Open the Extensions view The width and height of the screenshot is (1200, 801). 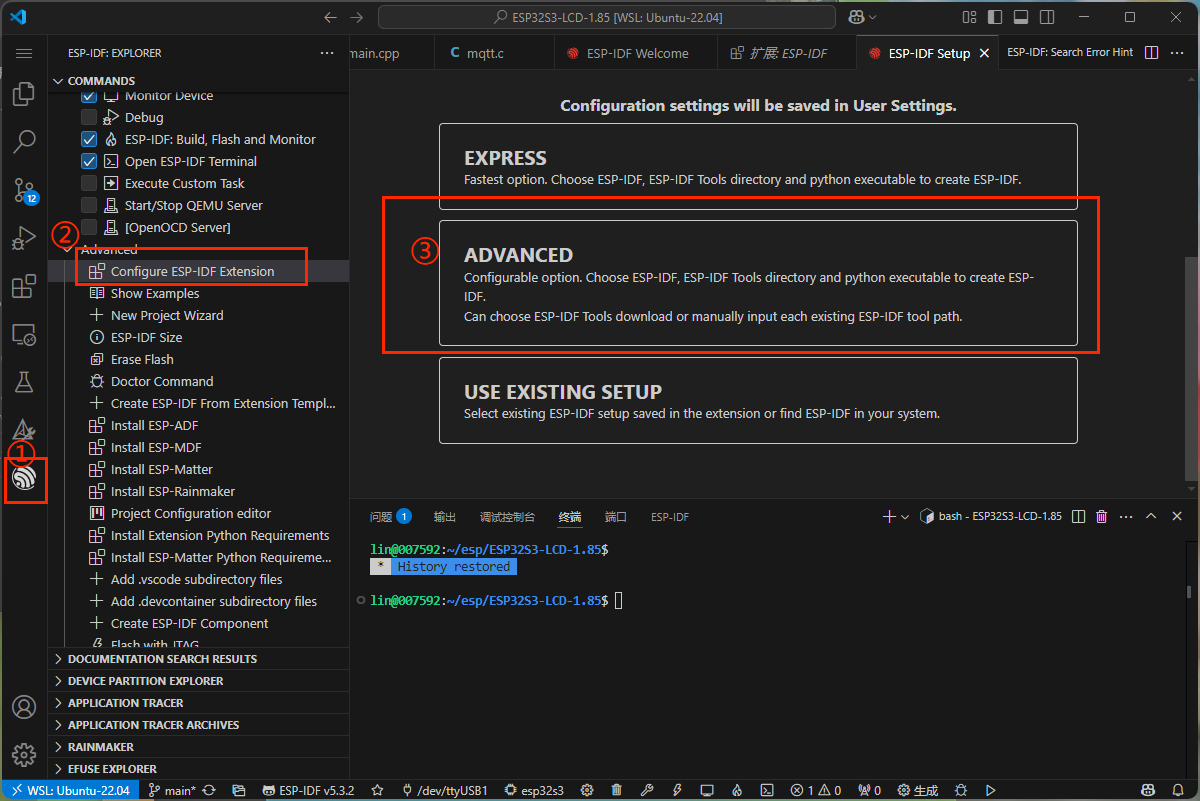(24, 286)
